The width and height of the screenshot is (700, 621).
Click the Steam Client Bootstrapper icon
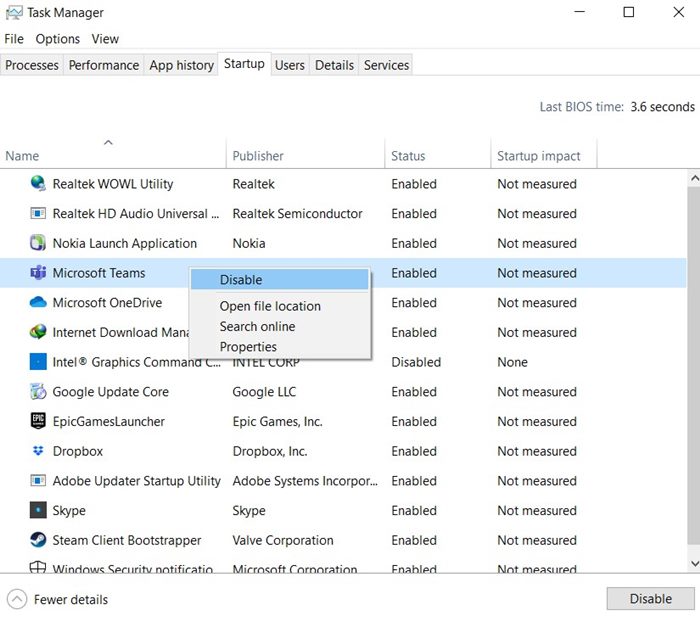38,540
